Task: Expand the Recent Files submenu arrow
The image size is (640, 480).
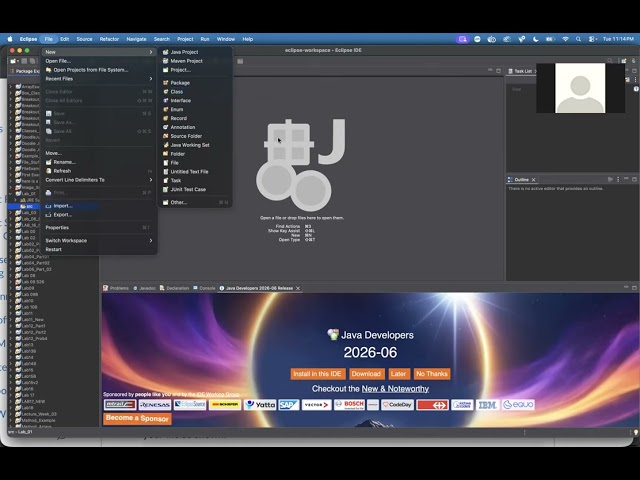Action: pos(151,79)
